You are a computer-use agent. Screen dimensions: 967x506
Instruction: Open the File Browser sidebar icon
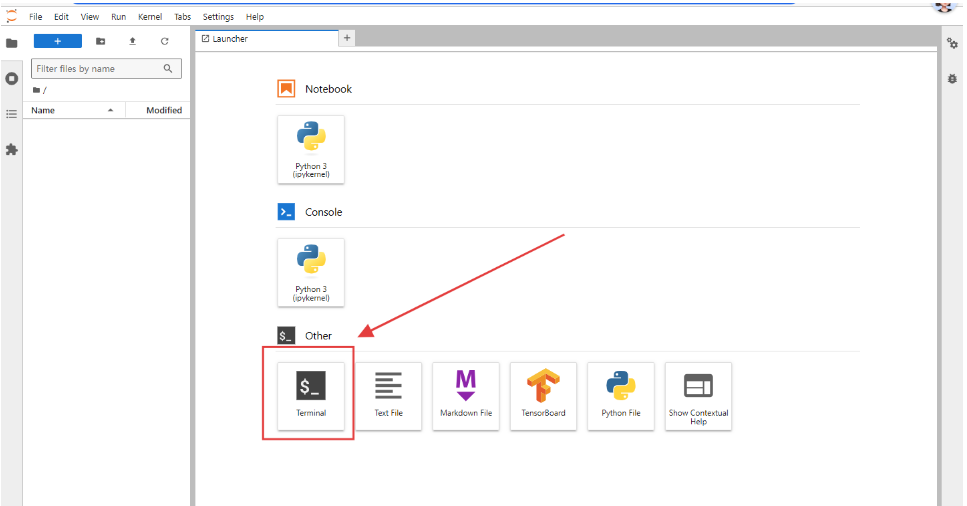coord(12,43)
